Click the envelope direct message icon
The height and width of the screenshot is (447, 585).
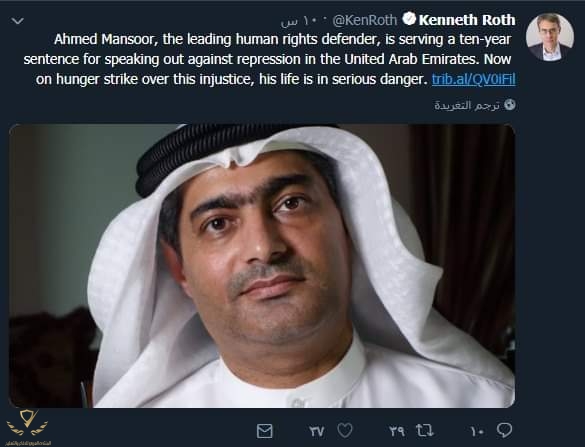265,431
